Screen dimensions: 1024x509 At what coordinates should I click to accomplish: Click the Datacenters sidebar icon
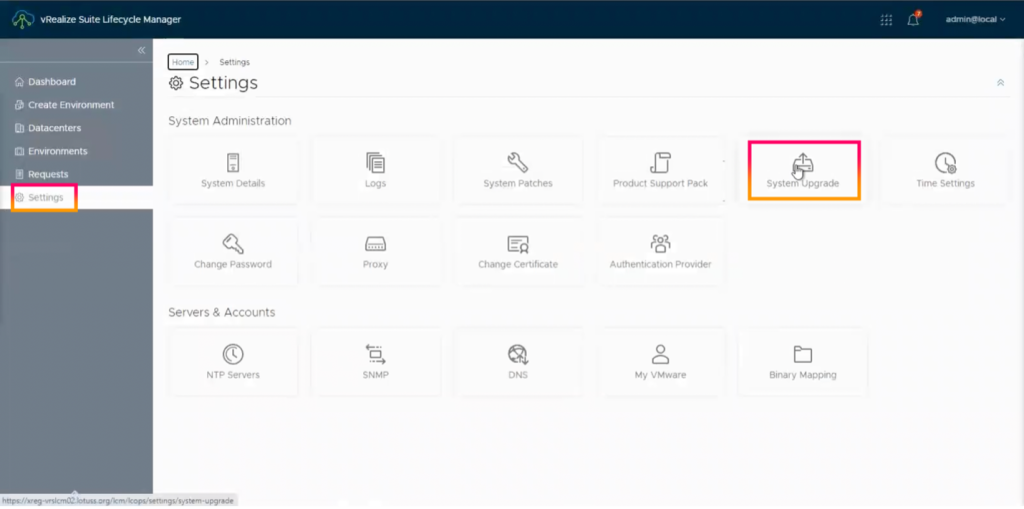19,129
